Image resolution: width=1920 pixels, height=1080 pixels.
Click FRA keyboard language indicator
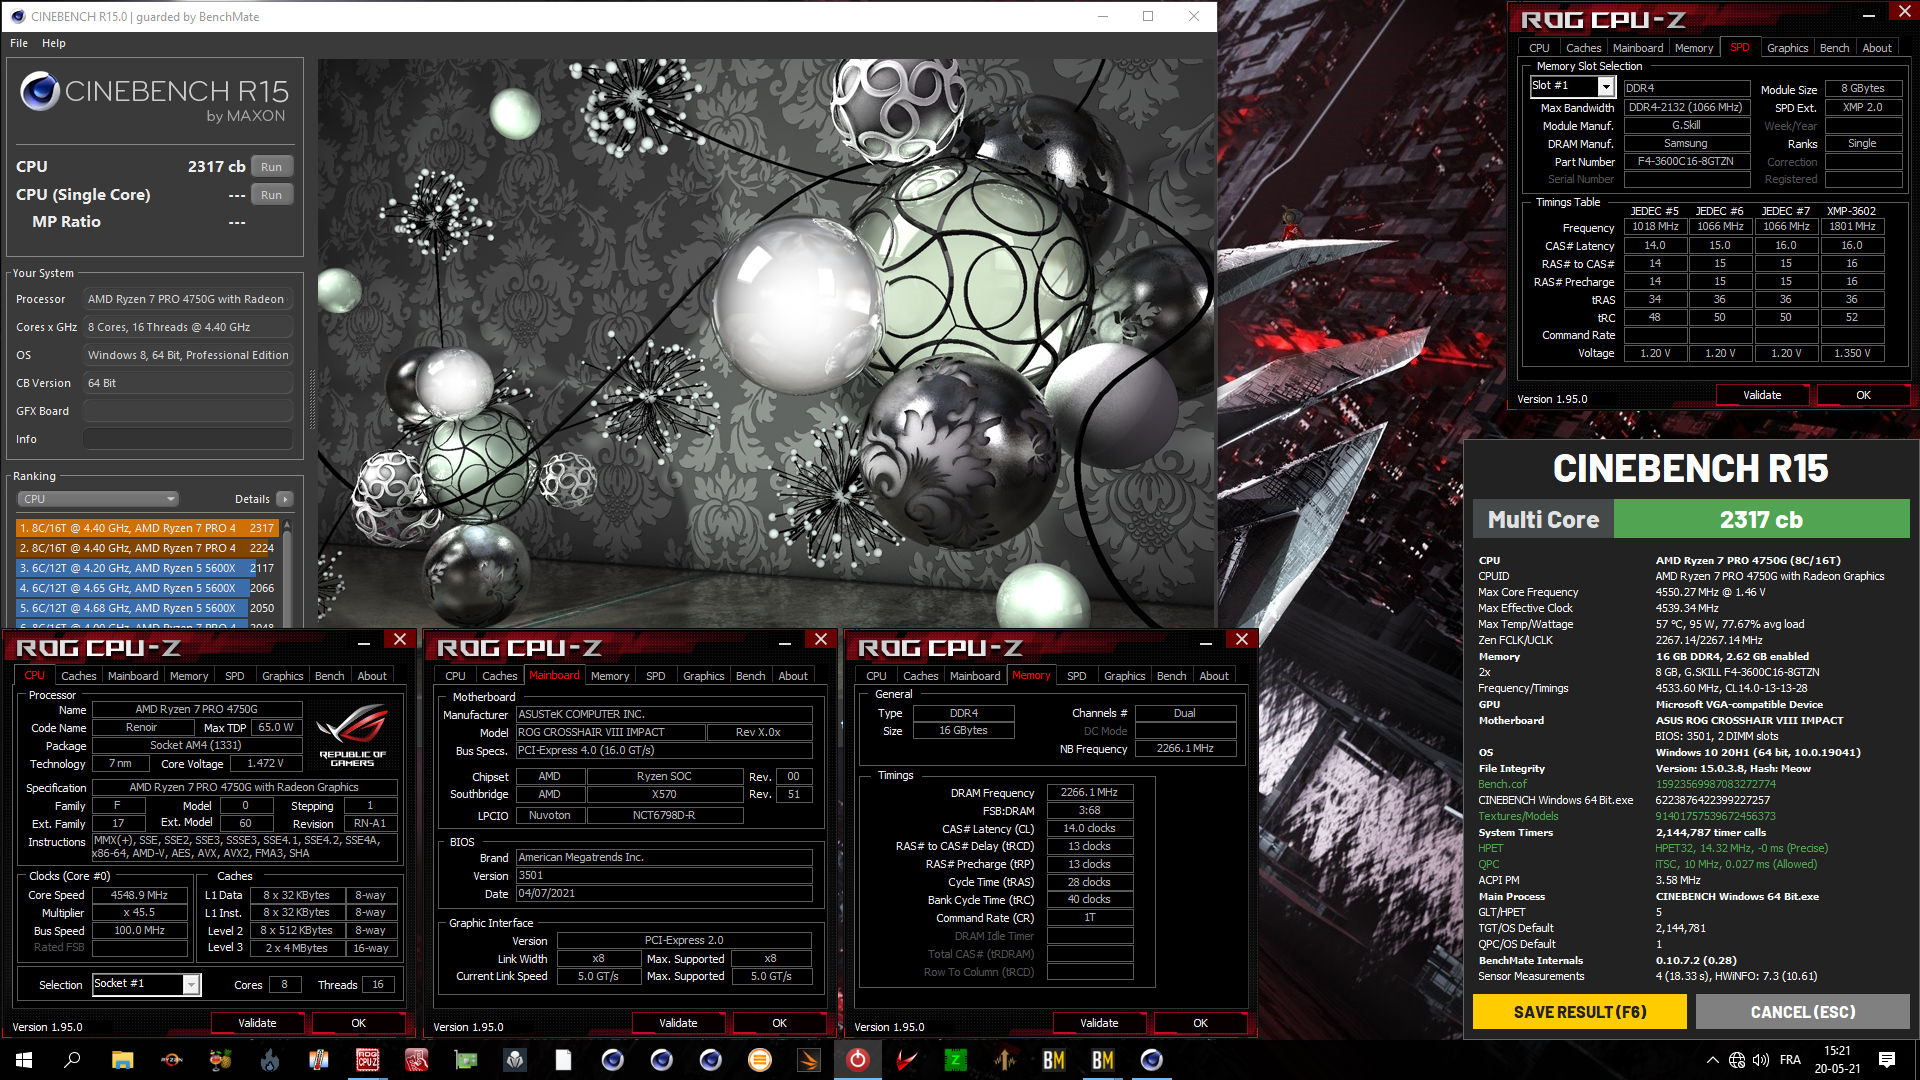pyautogui.click(x=1791, y=1060)
